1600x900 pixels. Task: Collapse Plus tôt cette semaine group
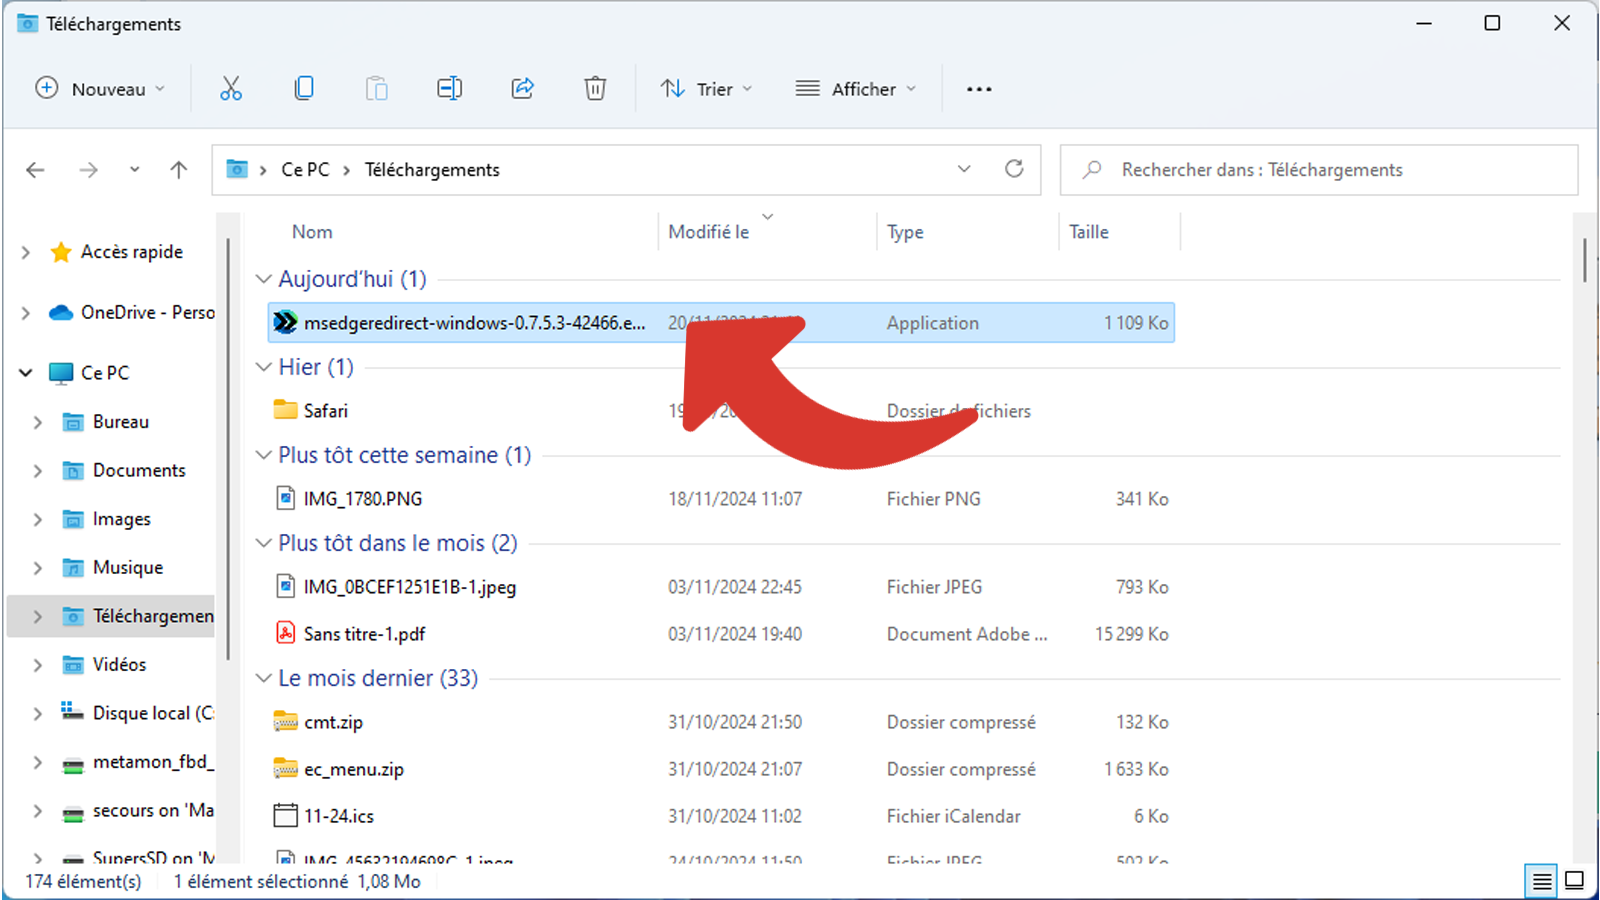coord(264,455)
